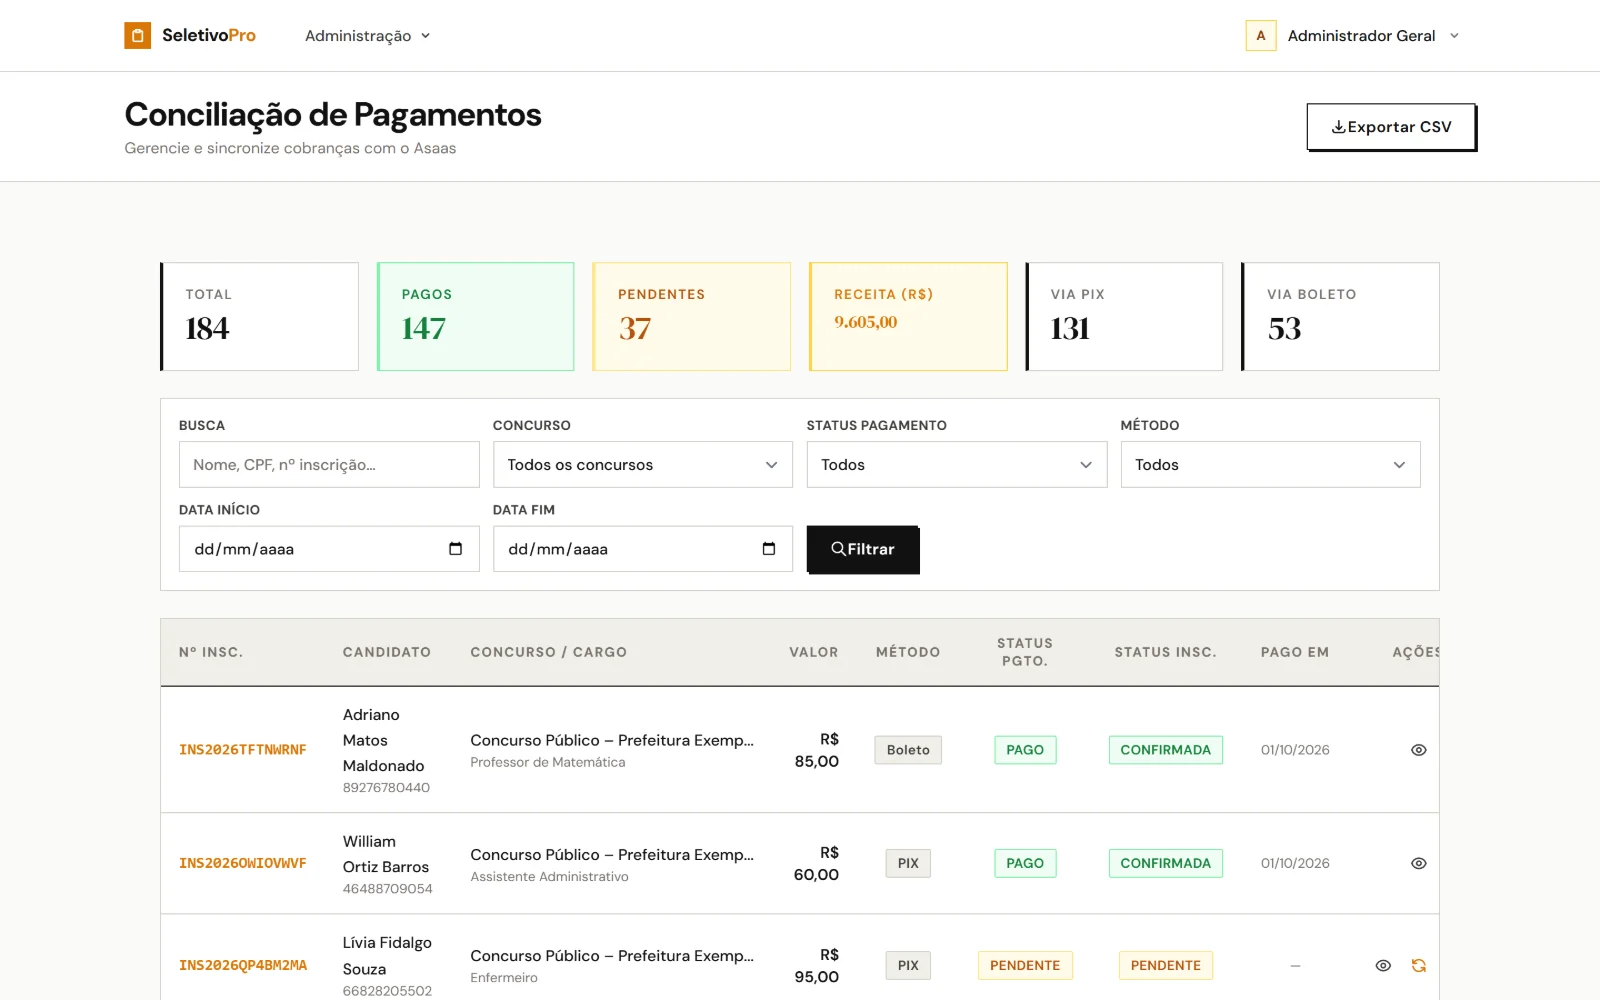Open calendar picker for Data Fim
This screenshot has width=1600, height=1000.
768,549
